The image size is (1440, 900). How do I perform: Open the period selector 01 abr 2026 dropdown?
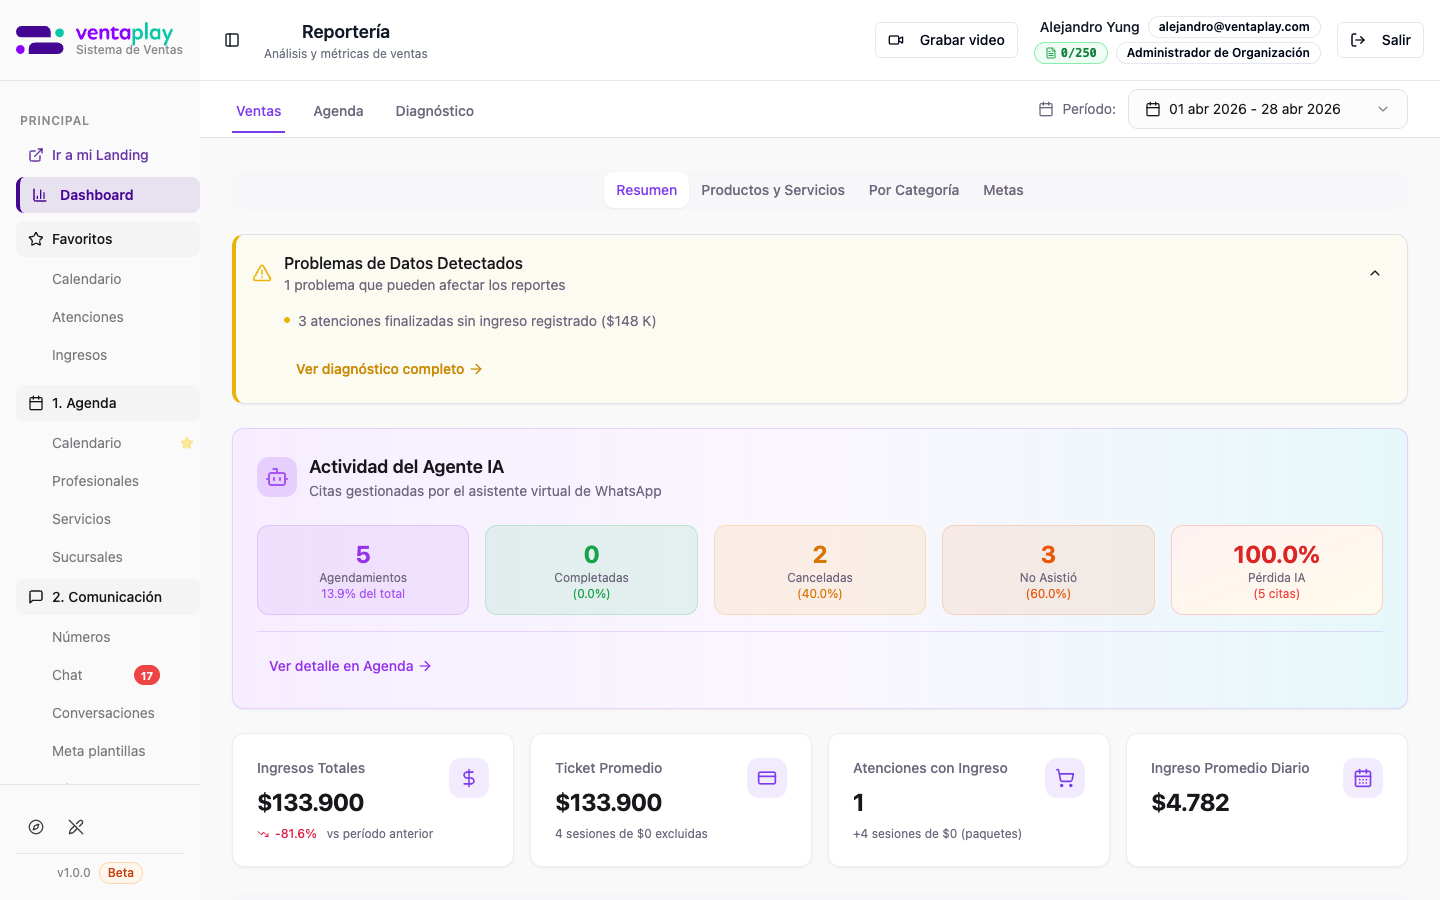(x=1267, y=109)
